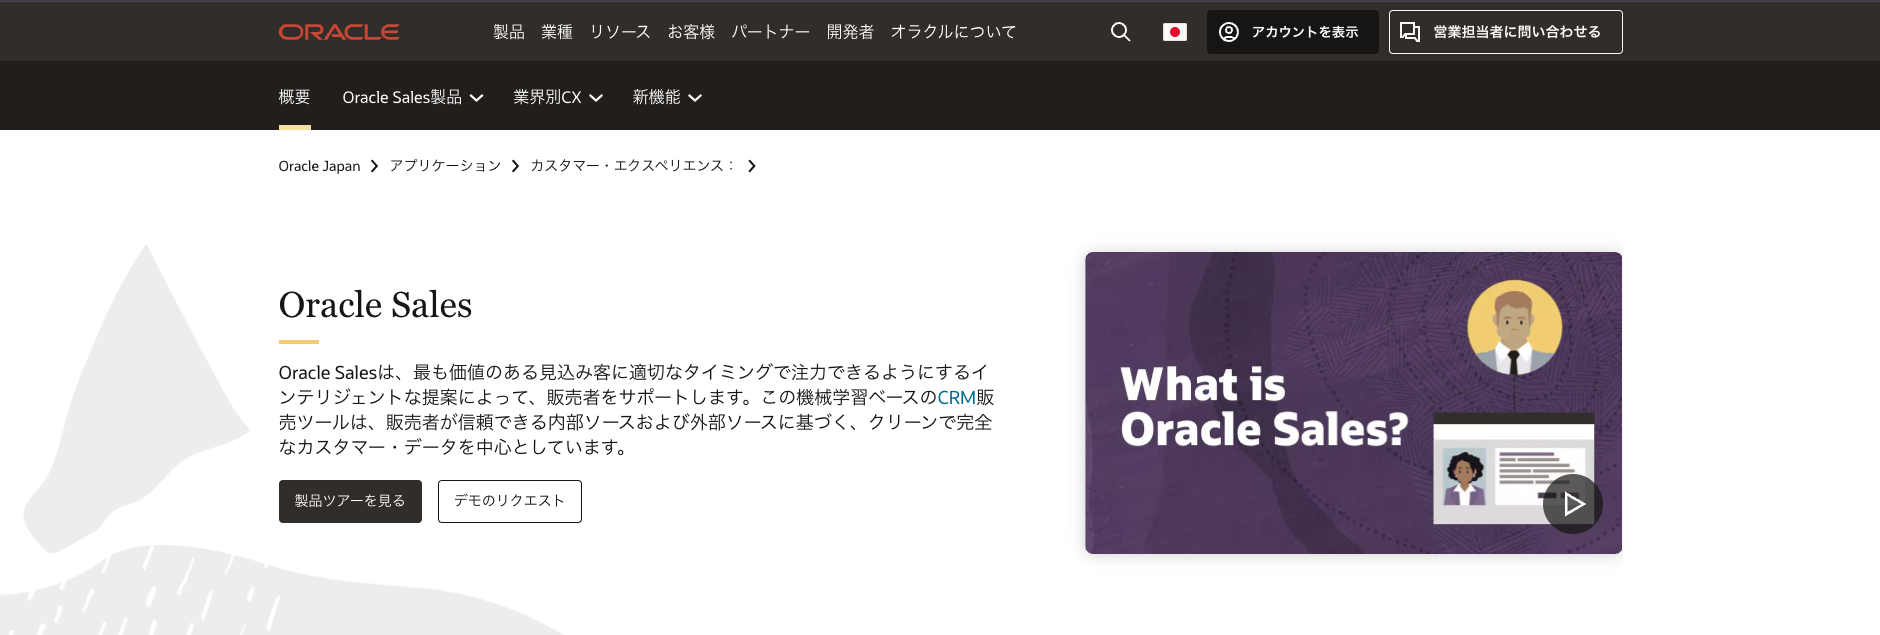Expand the 業界別CX dropdown

tap(558, 97)
